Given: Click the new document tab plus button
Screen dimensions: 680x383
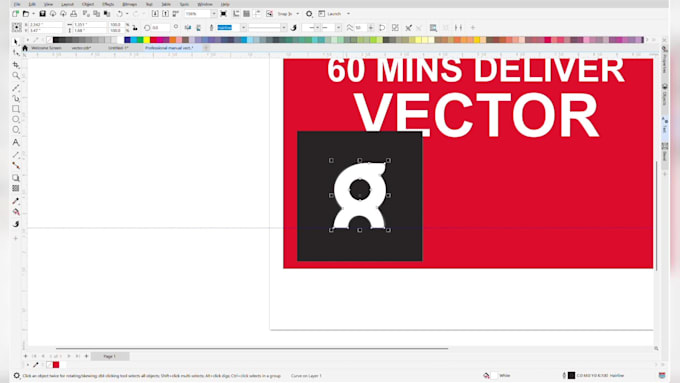Looking at the screenshot, I should (206, 48).
